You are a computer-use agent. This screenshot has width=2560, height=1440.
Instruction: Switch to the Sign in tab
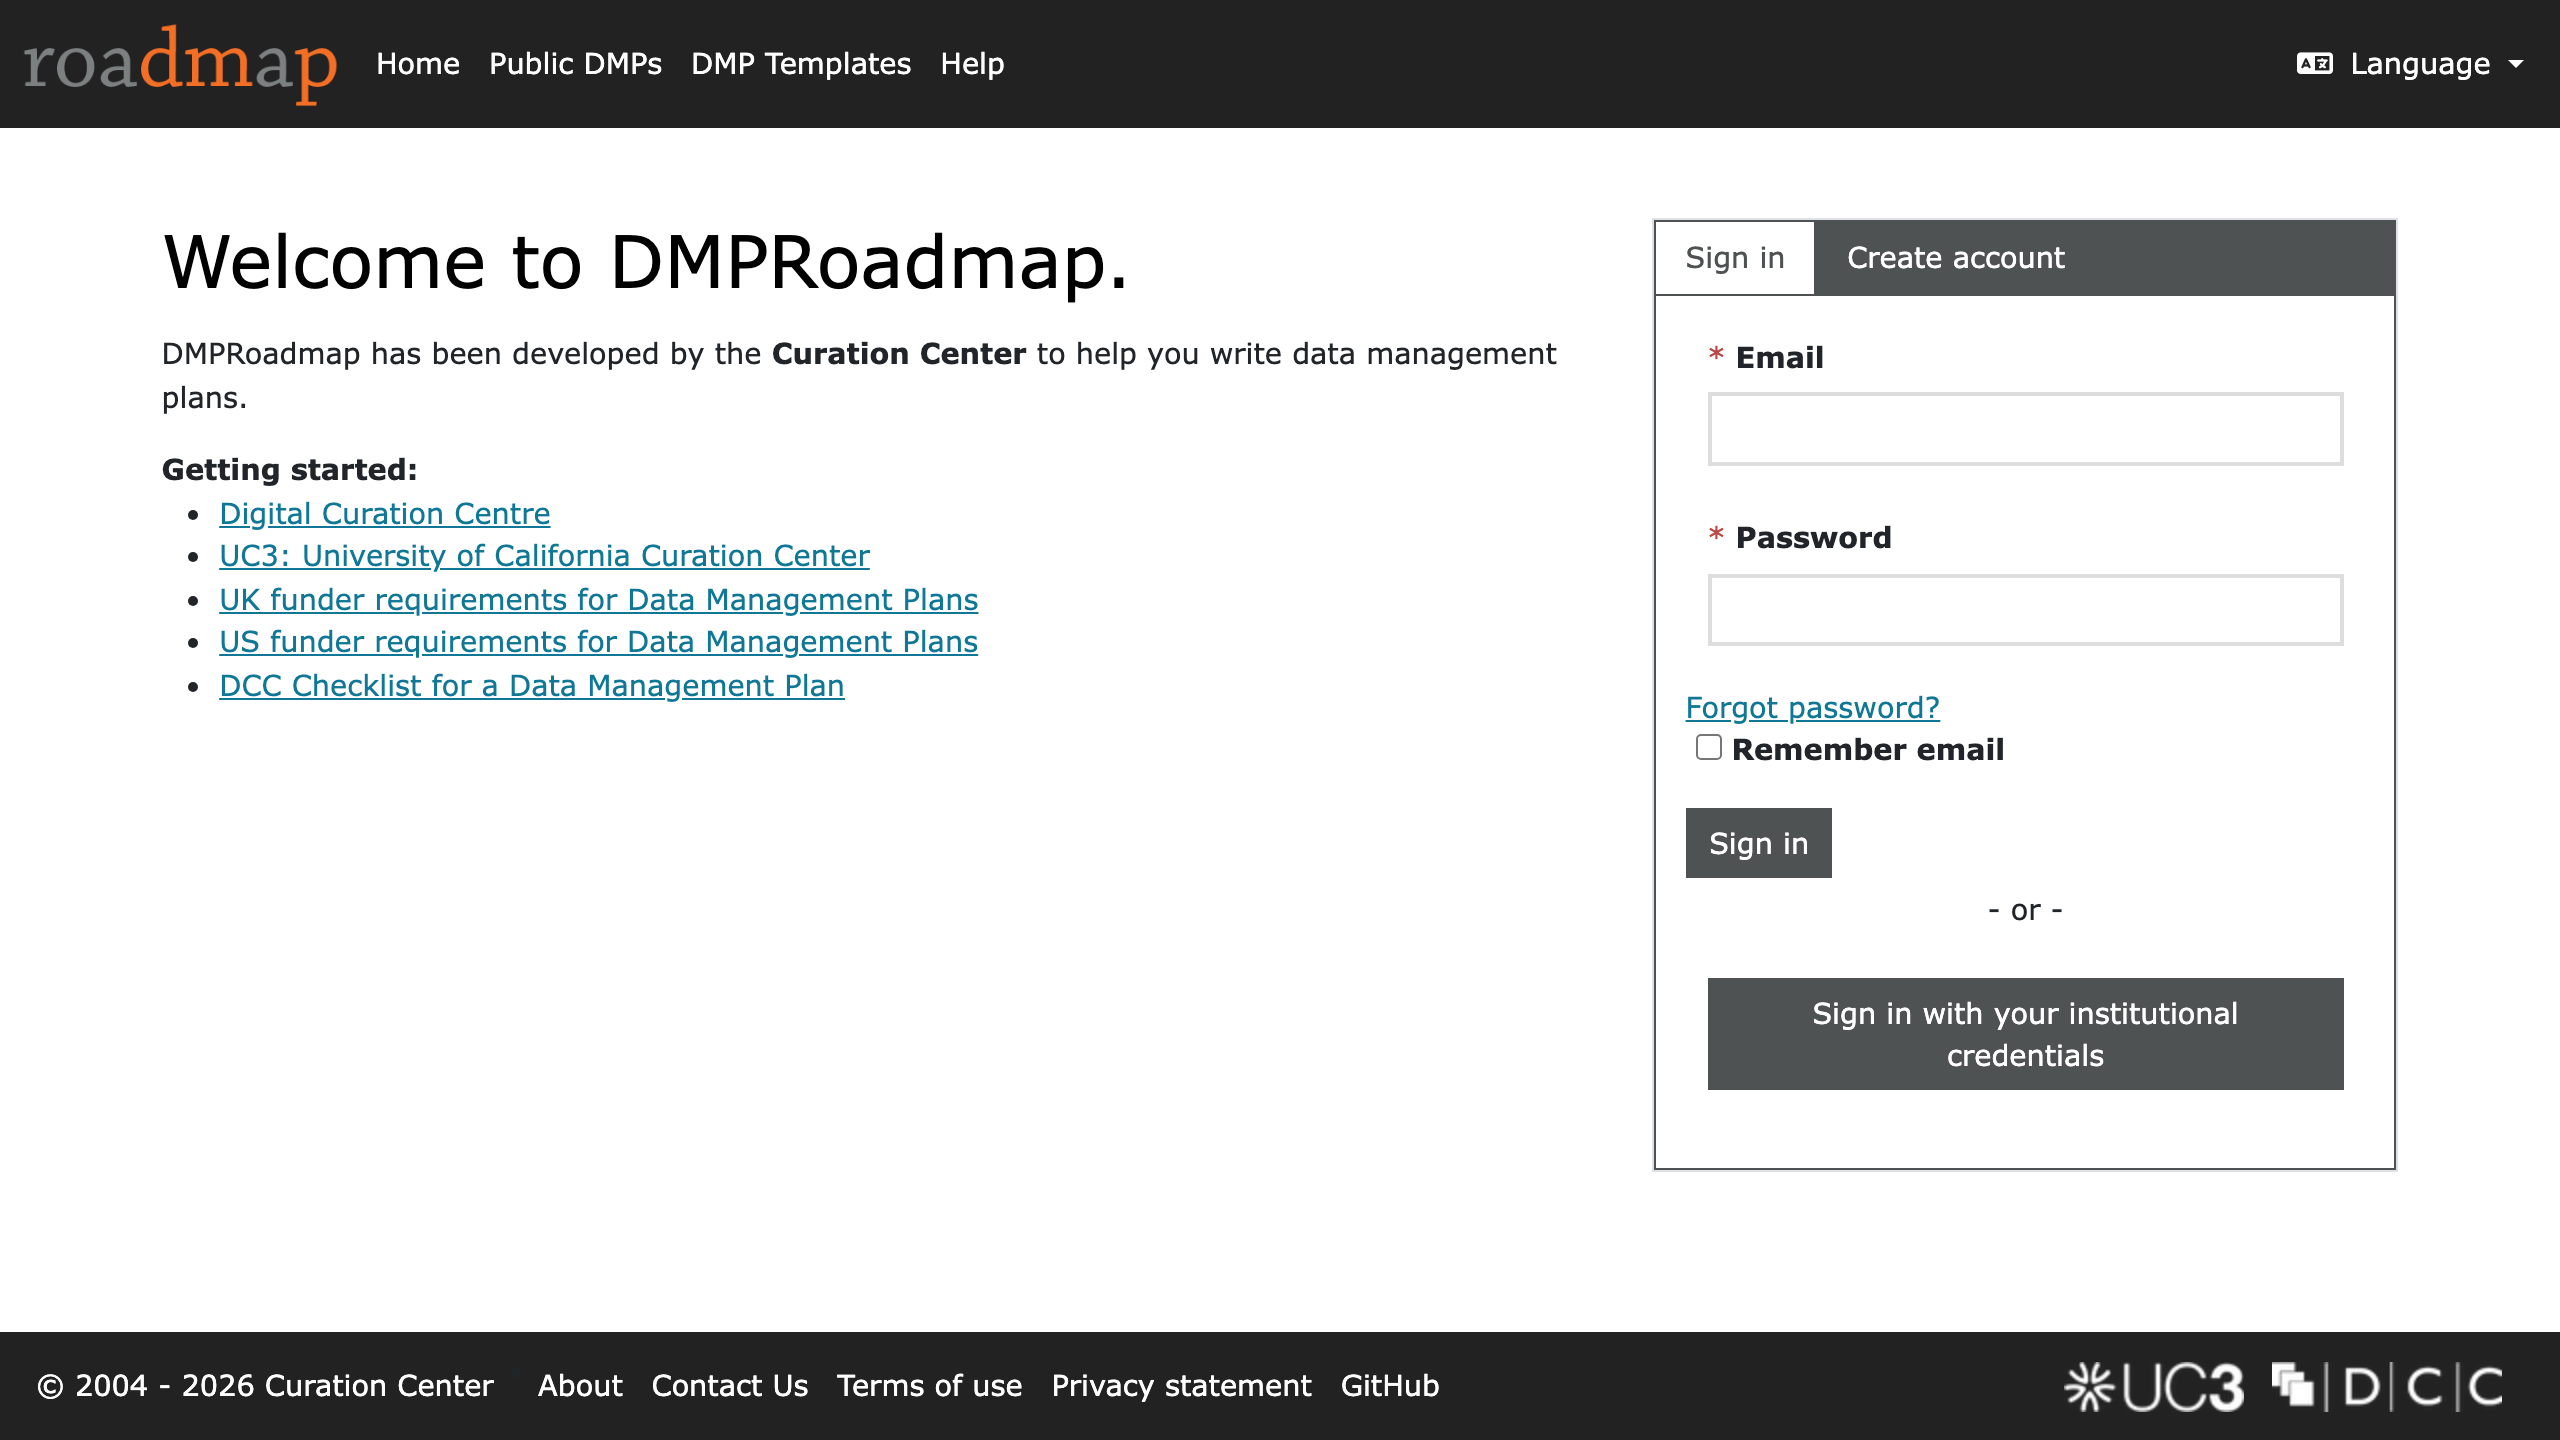pyautogui.click(x=1735, y=258)
